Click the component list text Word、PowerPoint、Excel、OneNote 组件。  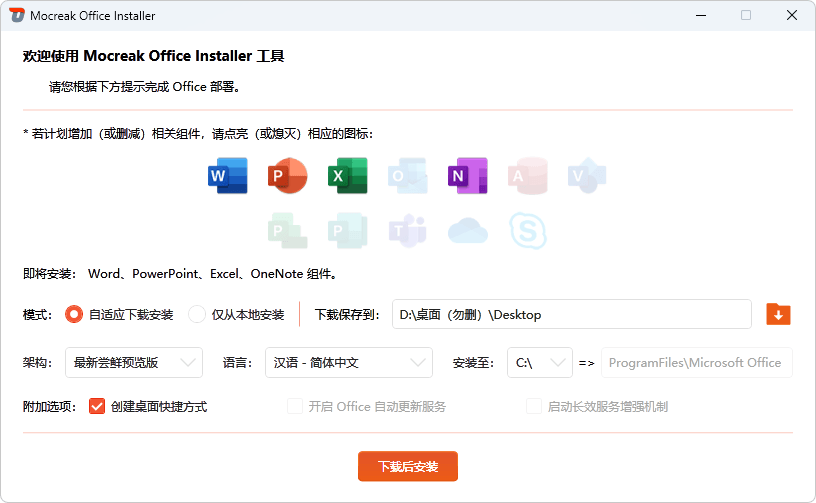coord(214,274)
